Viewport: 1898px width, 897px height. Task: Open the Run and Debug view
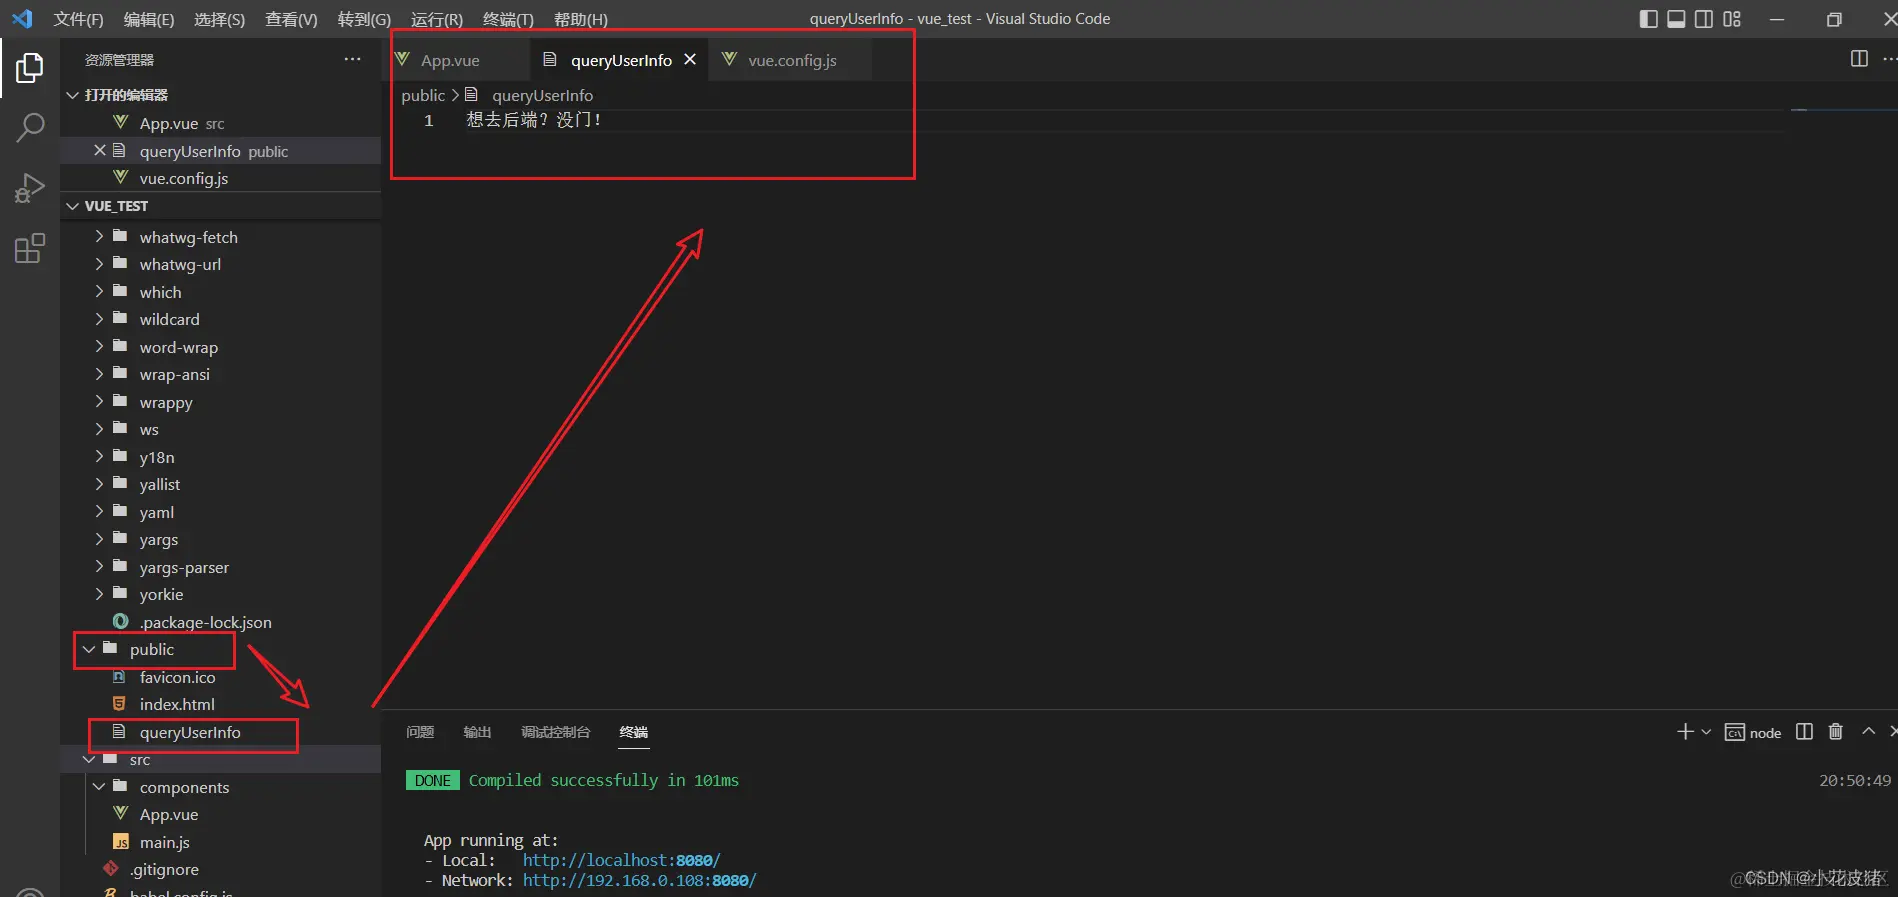click(x=30, y=188)
